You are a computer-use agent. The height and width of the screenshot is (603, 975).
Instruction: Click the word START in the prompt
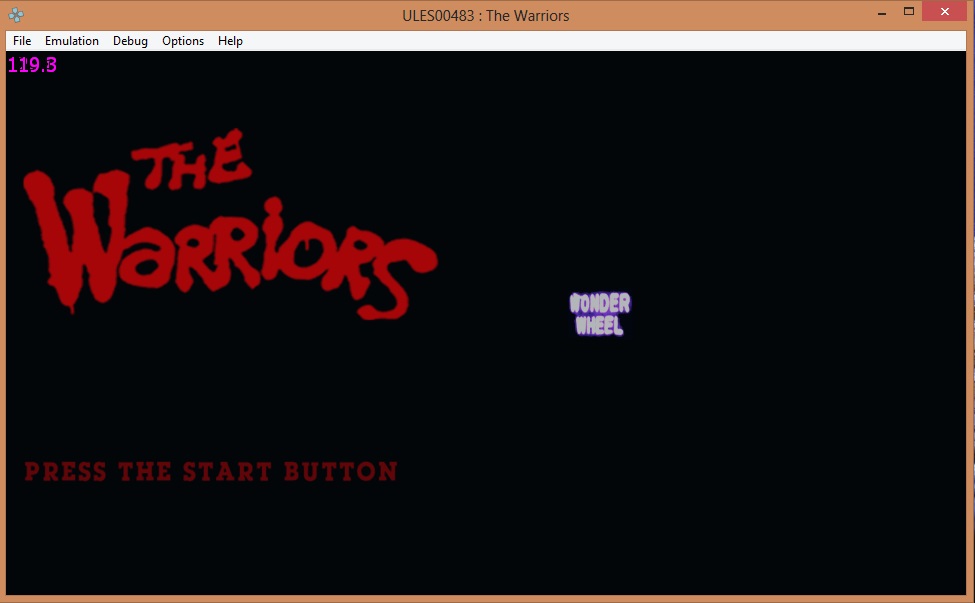227,471
